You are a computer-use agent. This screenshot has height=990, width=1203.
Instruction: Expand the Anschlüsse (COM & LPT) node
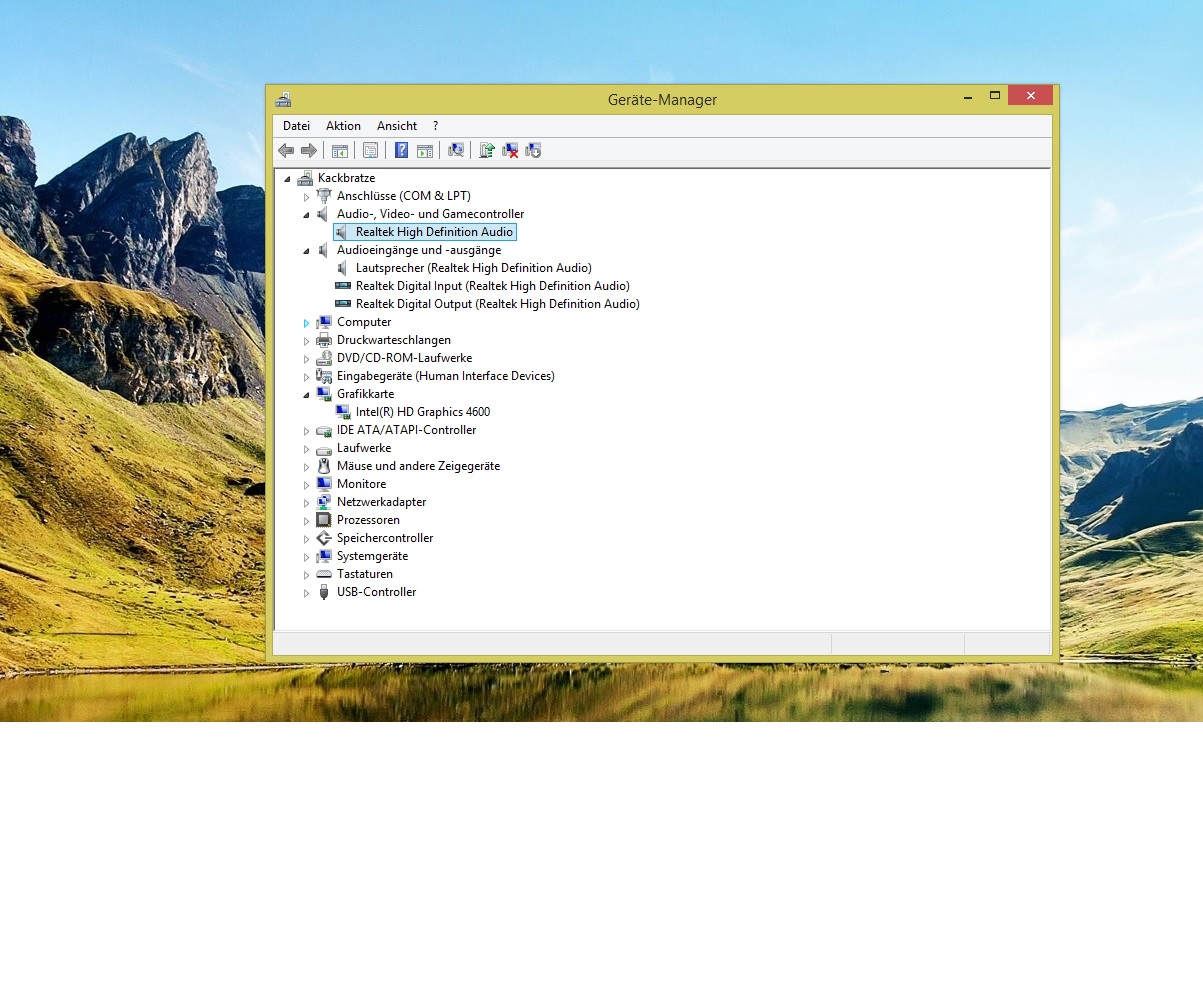pyautogui.click(x=307, y=197)
